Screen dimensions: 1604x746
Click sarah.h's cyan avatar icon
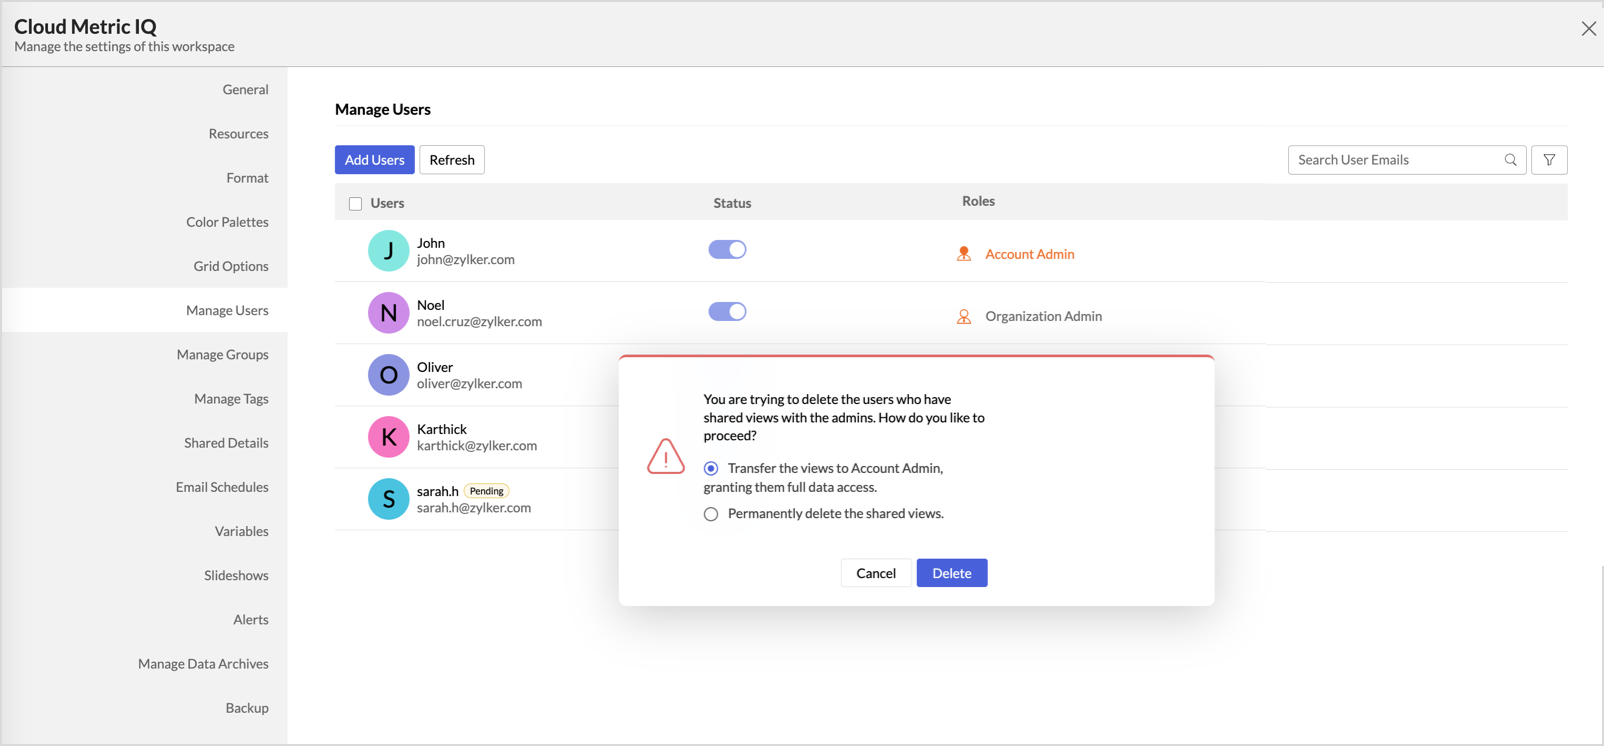(388, 499)
